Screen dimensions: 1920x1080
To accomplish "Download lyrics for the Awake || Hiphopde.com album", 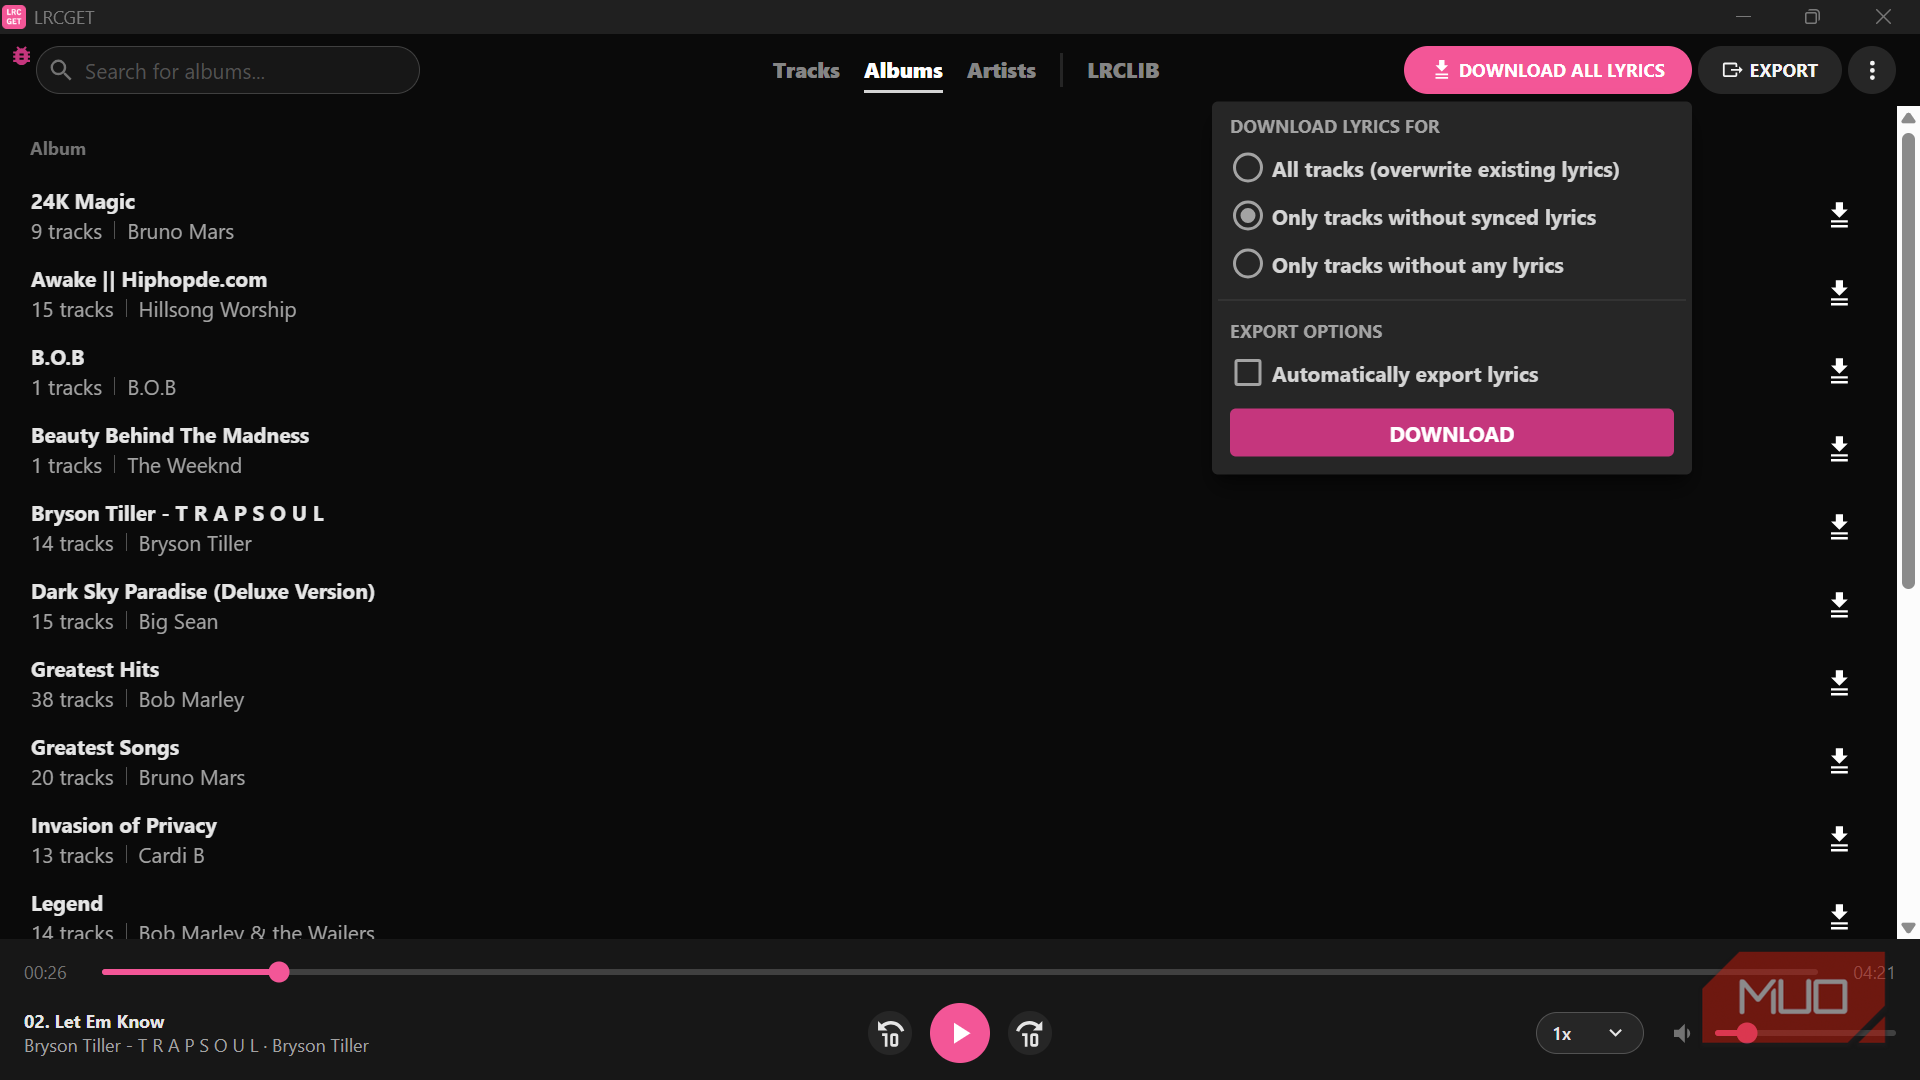I will tap(1839, 293).
